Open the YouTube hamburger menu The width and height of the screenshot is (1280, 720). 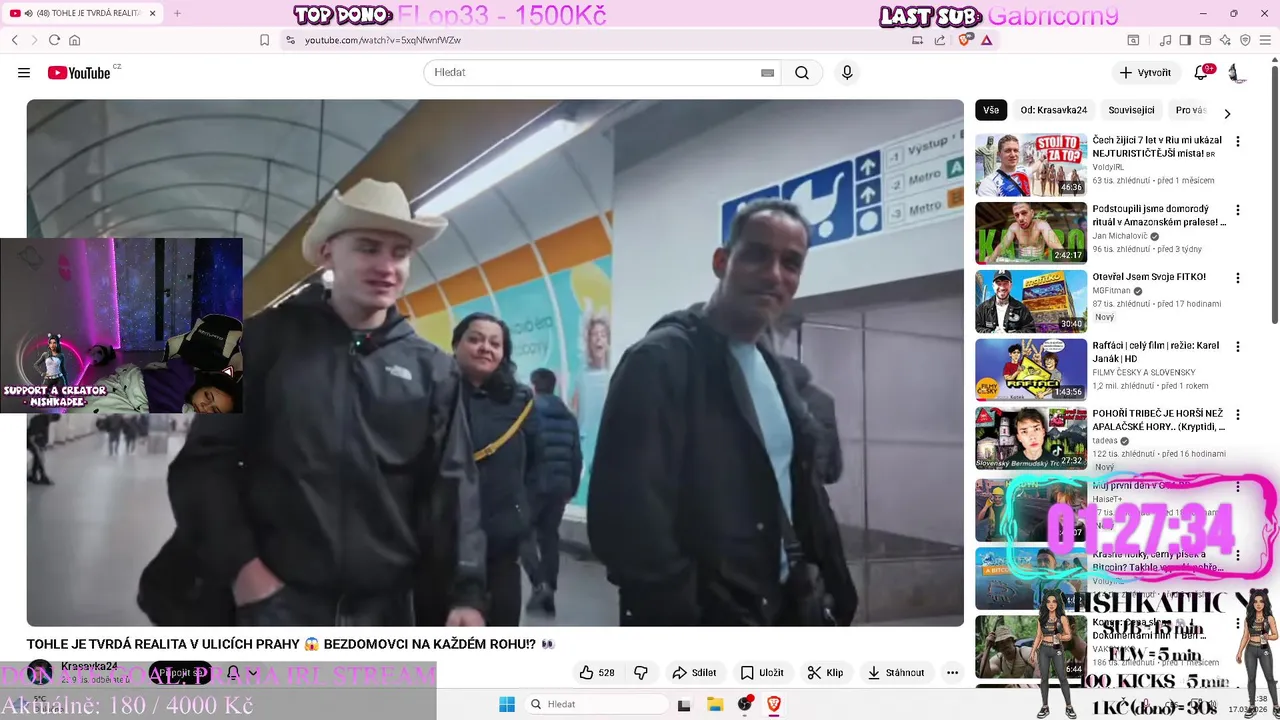tap(24, 73)
